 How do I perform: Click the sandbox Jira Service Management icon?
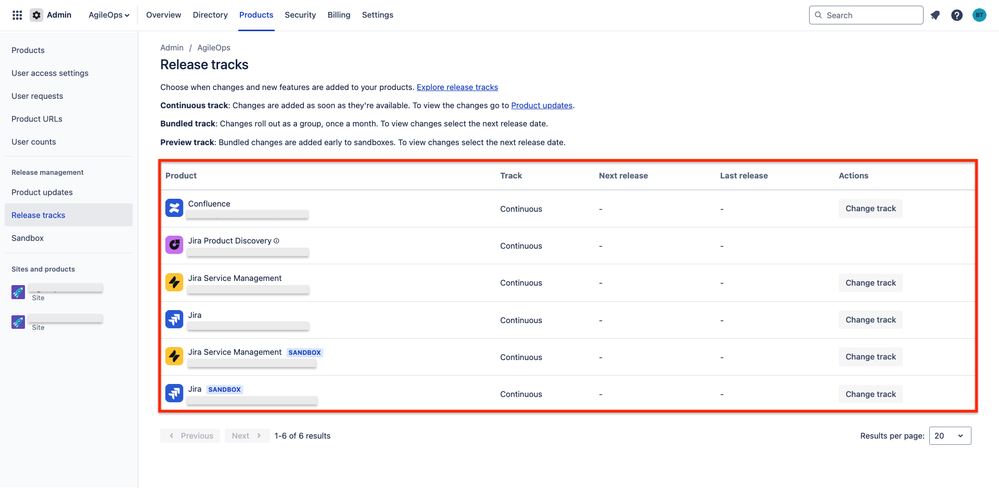coord(175,356)
